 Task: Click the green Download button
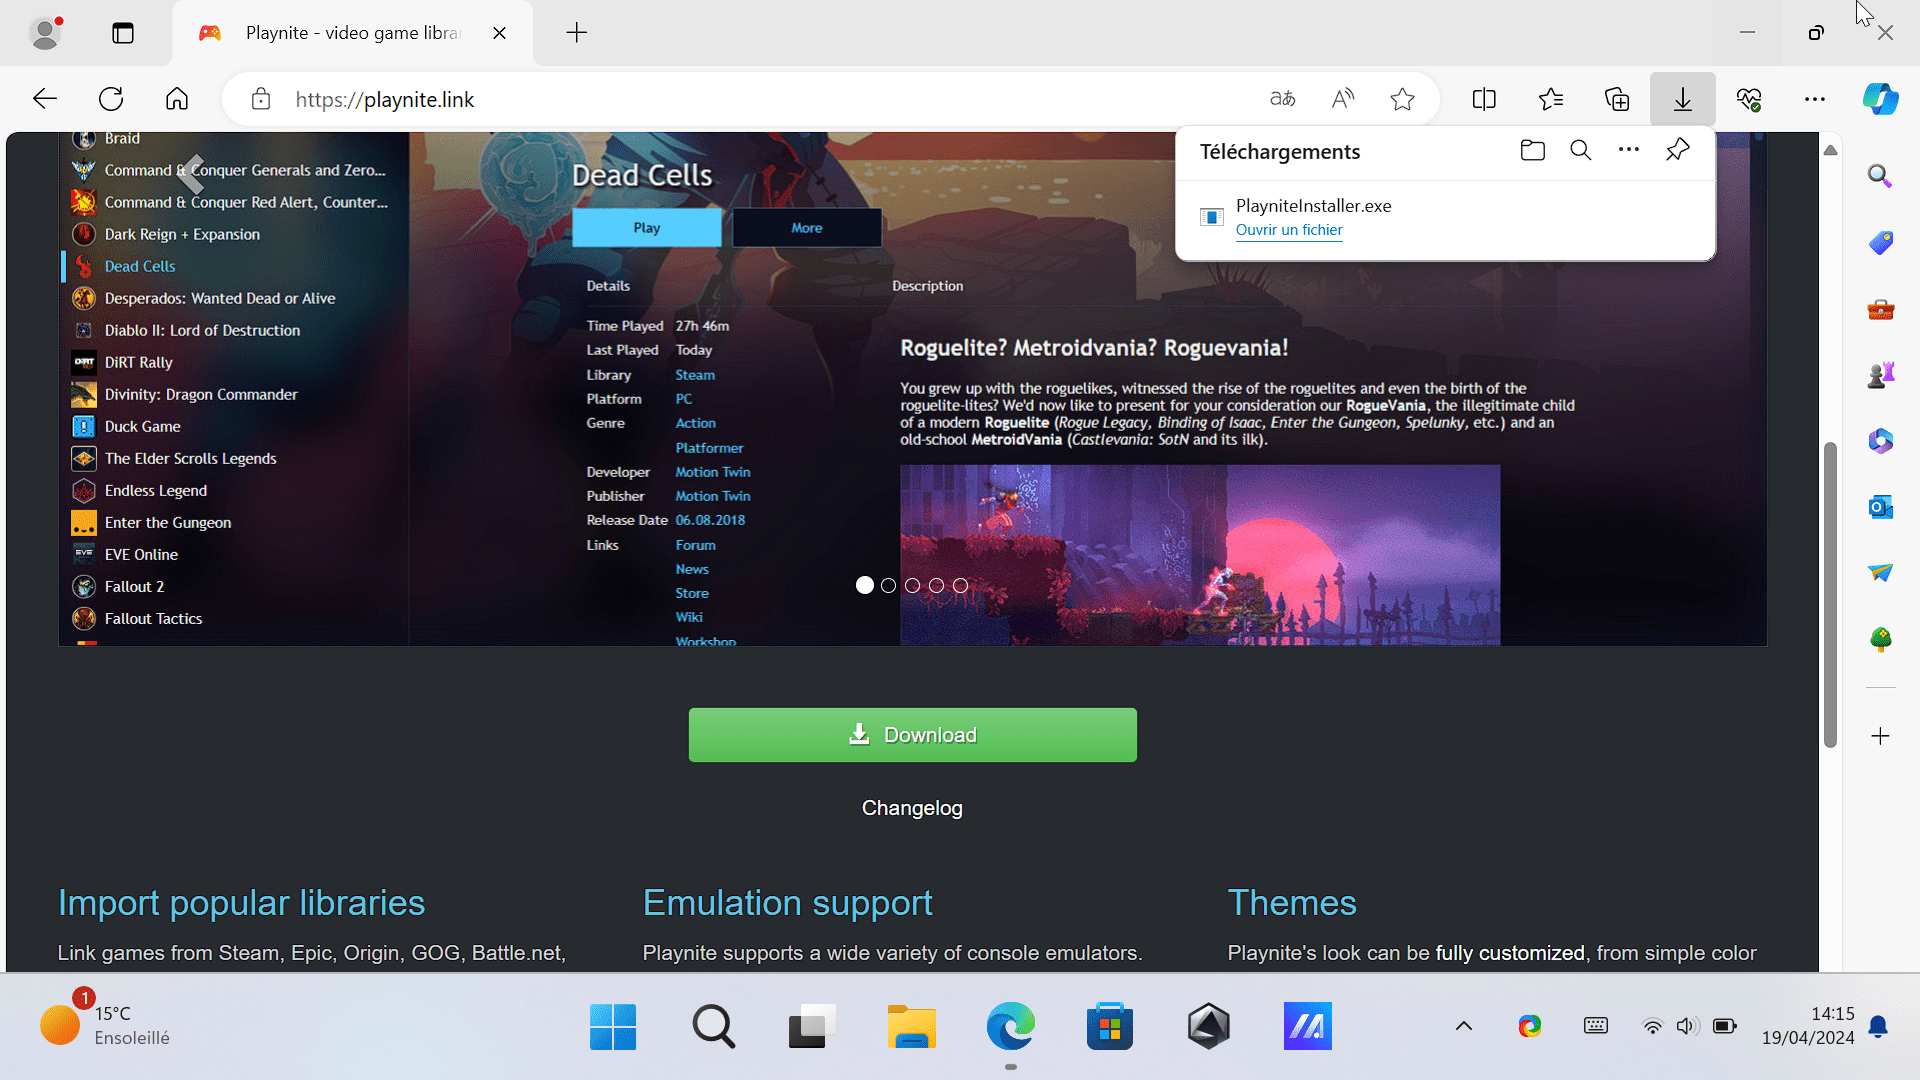click(x=913, y=735)
